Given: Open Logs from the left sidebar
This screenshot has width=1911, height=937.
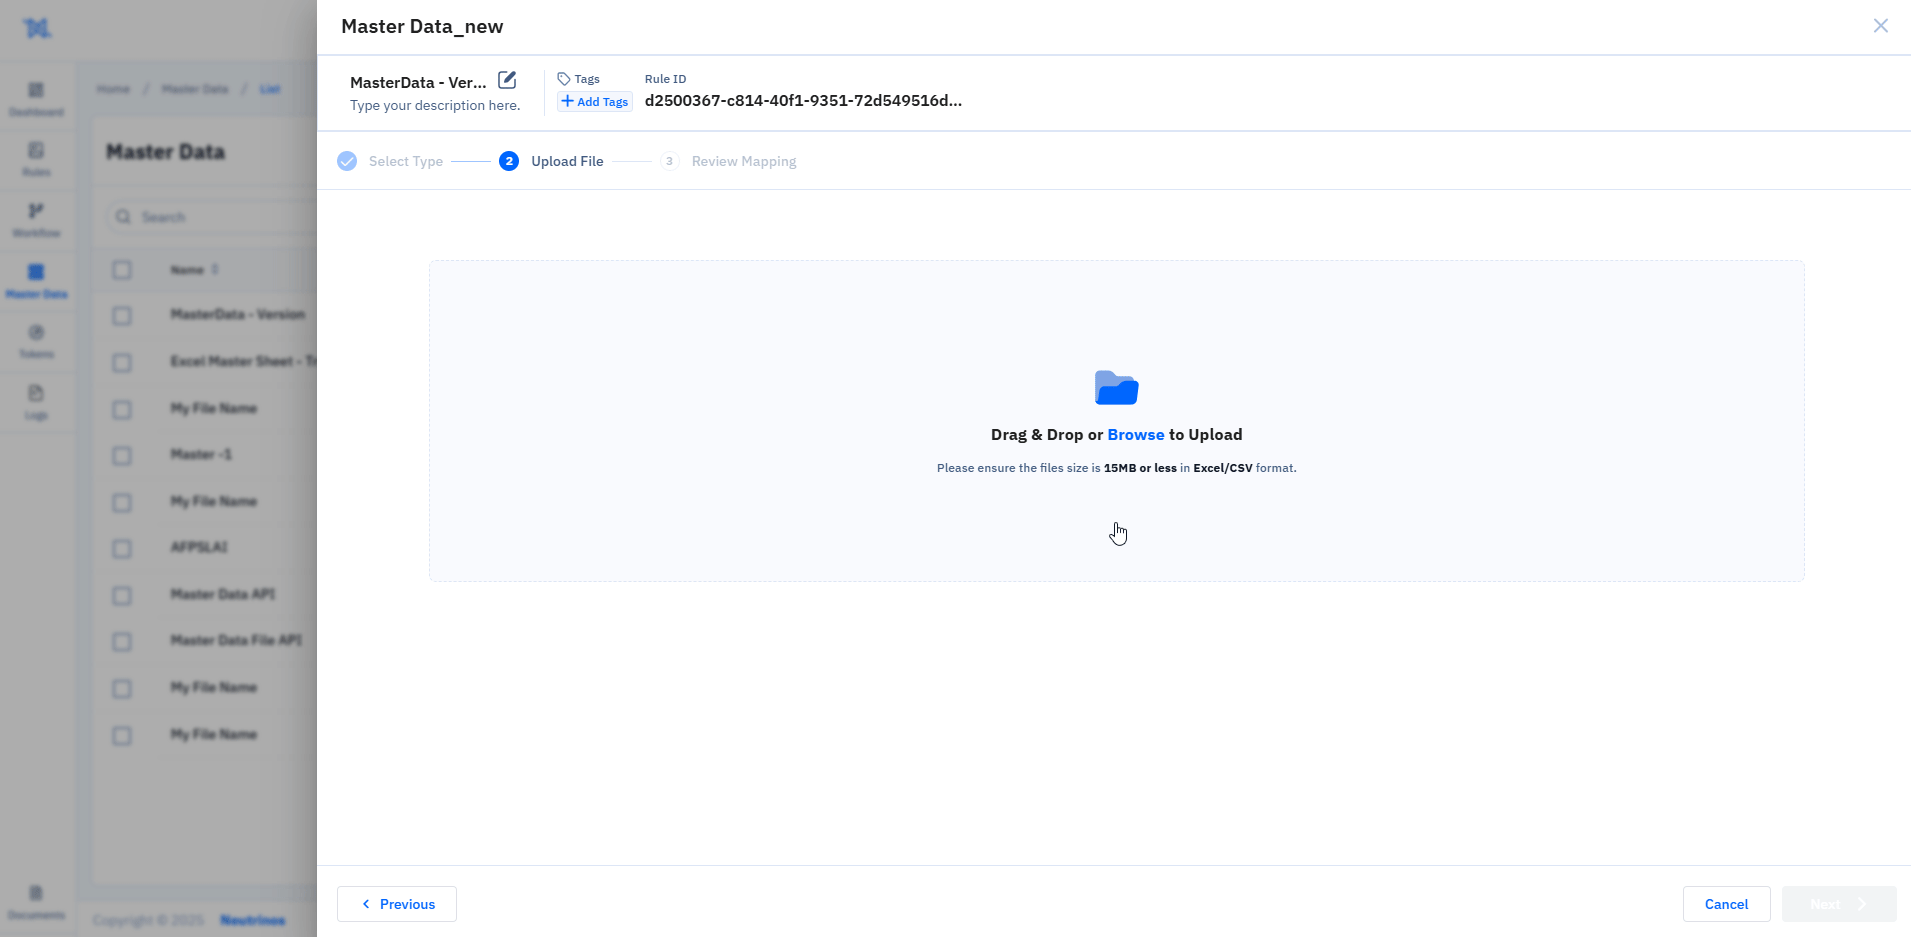Looking at the screenshot, I should tap(37, 403).
